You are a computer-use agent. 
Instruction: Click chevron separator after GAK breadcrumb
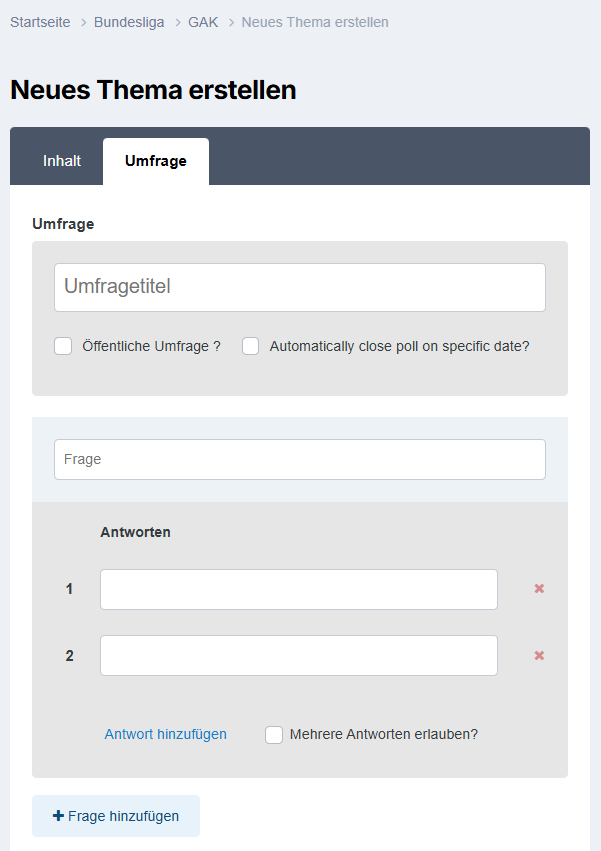coord(231,23)
